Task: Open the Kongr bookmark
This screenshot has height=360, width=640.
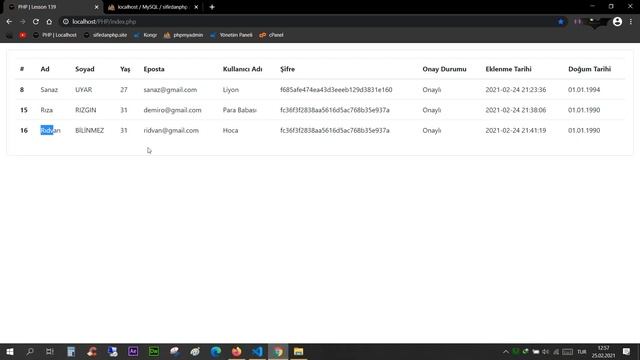Action: click(146, 35)
